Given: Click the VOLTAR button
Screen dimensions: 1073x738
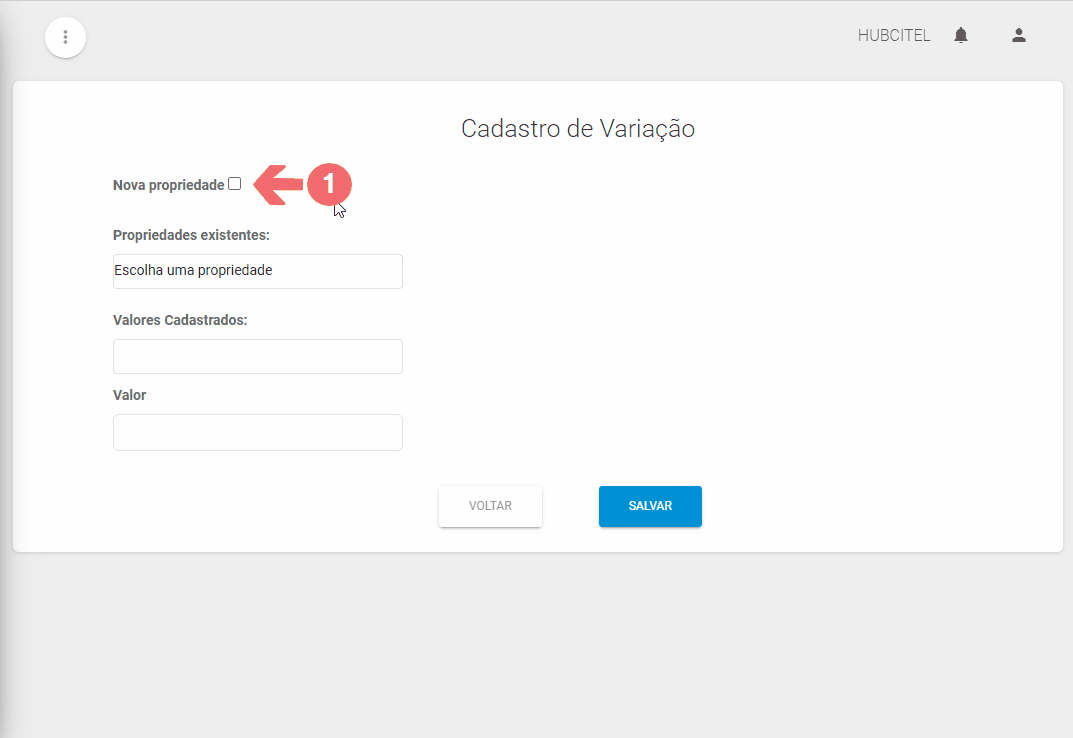Looking at the screenshot, I should click(x=490, y=506).
